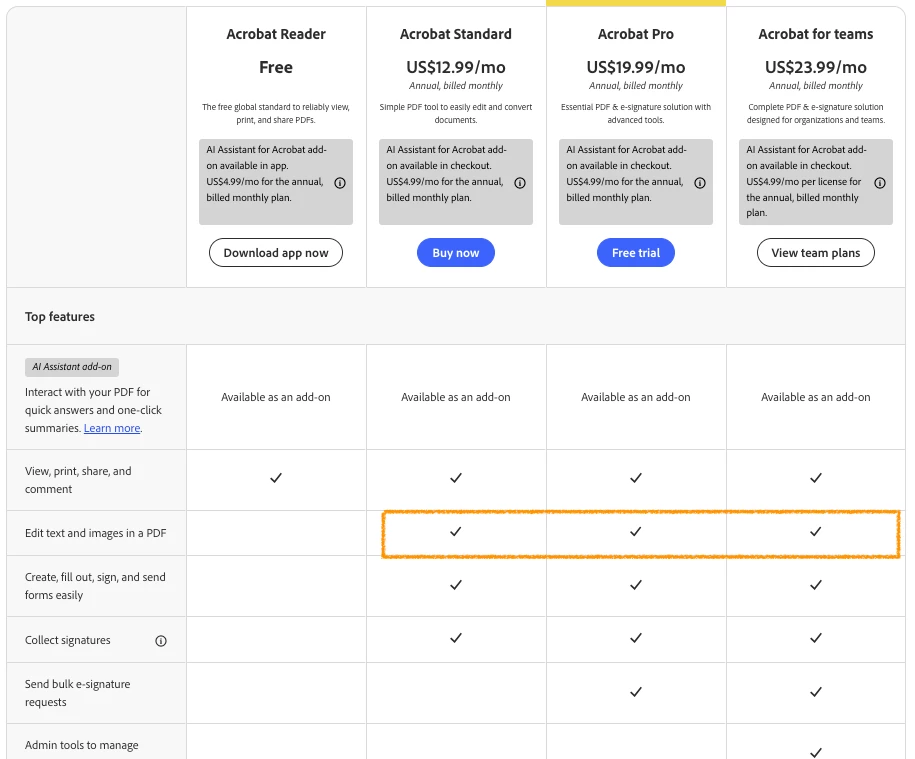Click Available as an add-on under Acrobat Standard
Viewport: 915px width, 759px height.
point(455,397)
